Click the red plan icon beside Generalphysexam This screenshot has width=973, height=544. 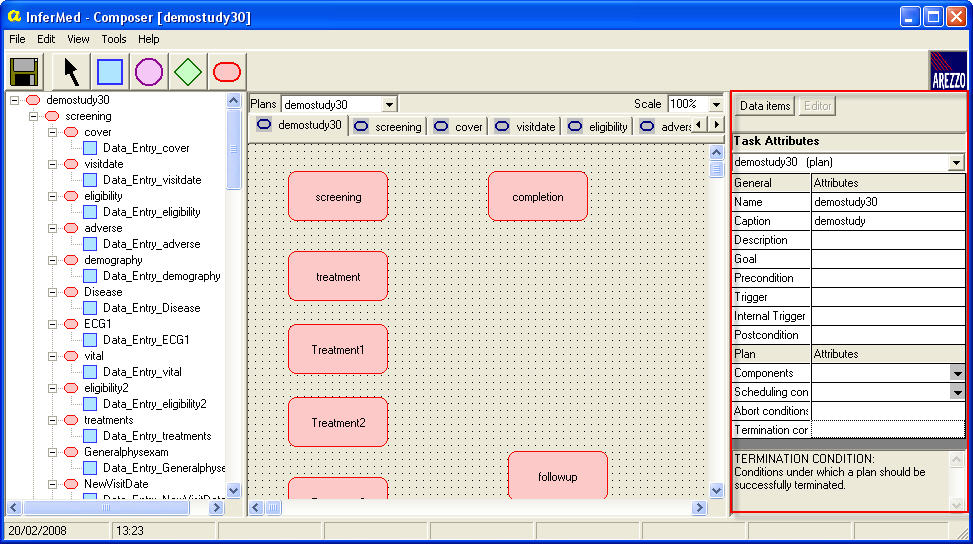pyautogui.click(x=71, y=452)
